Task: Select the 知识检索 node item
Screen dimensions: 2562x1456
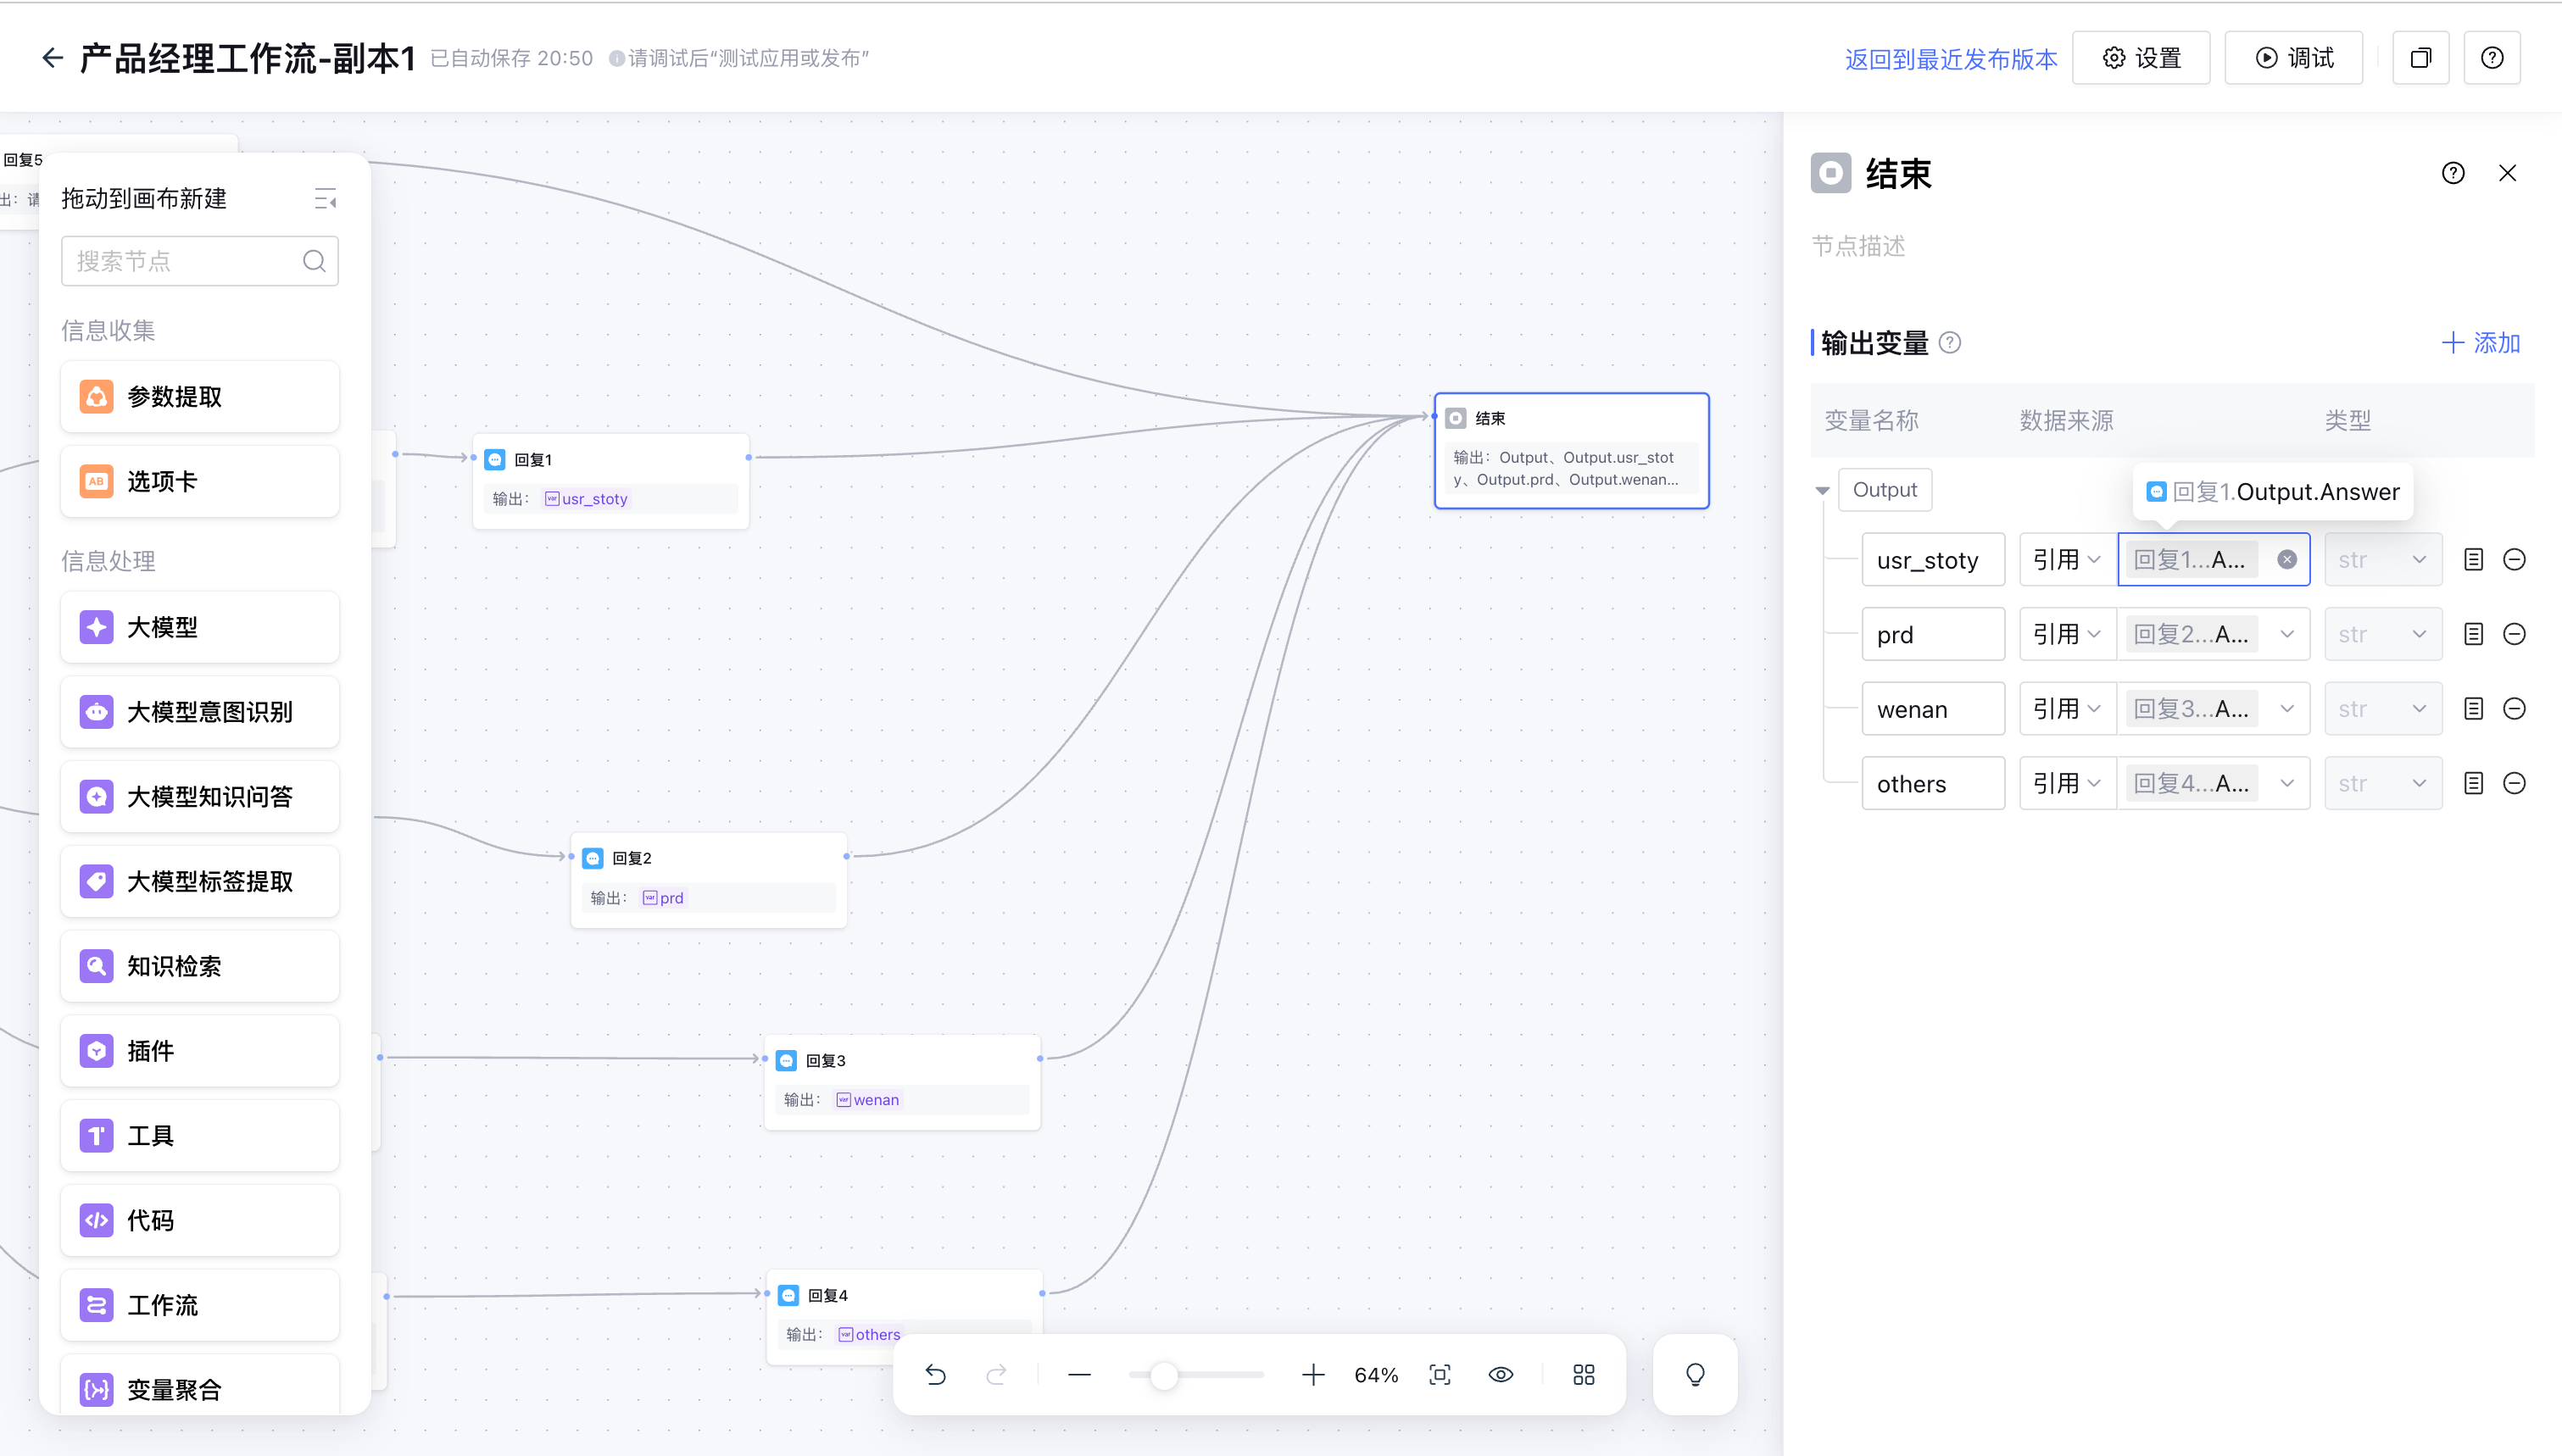Action: click(x=200, y=966)
